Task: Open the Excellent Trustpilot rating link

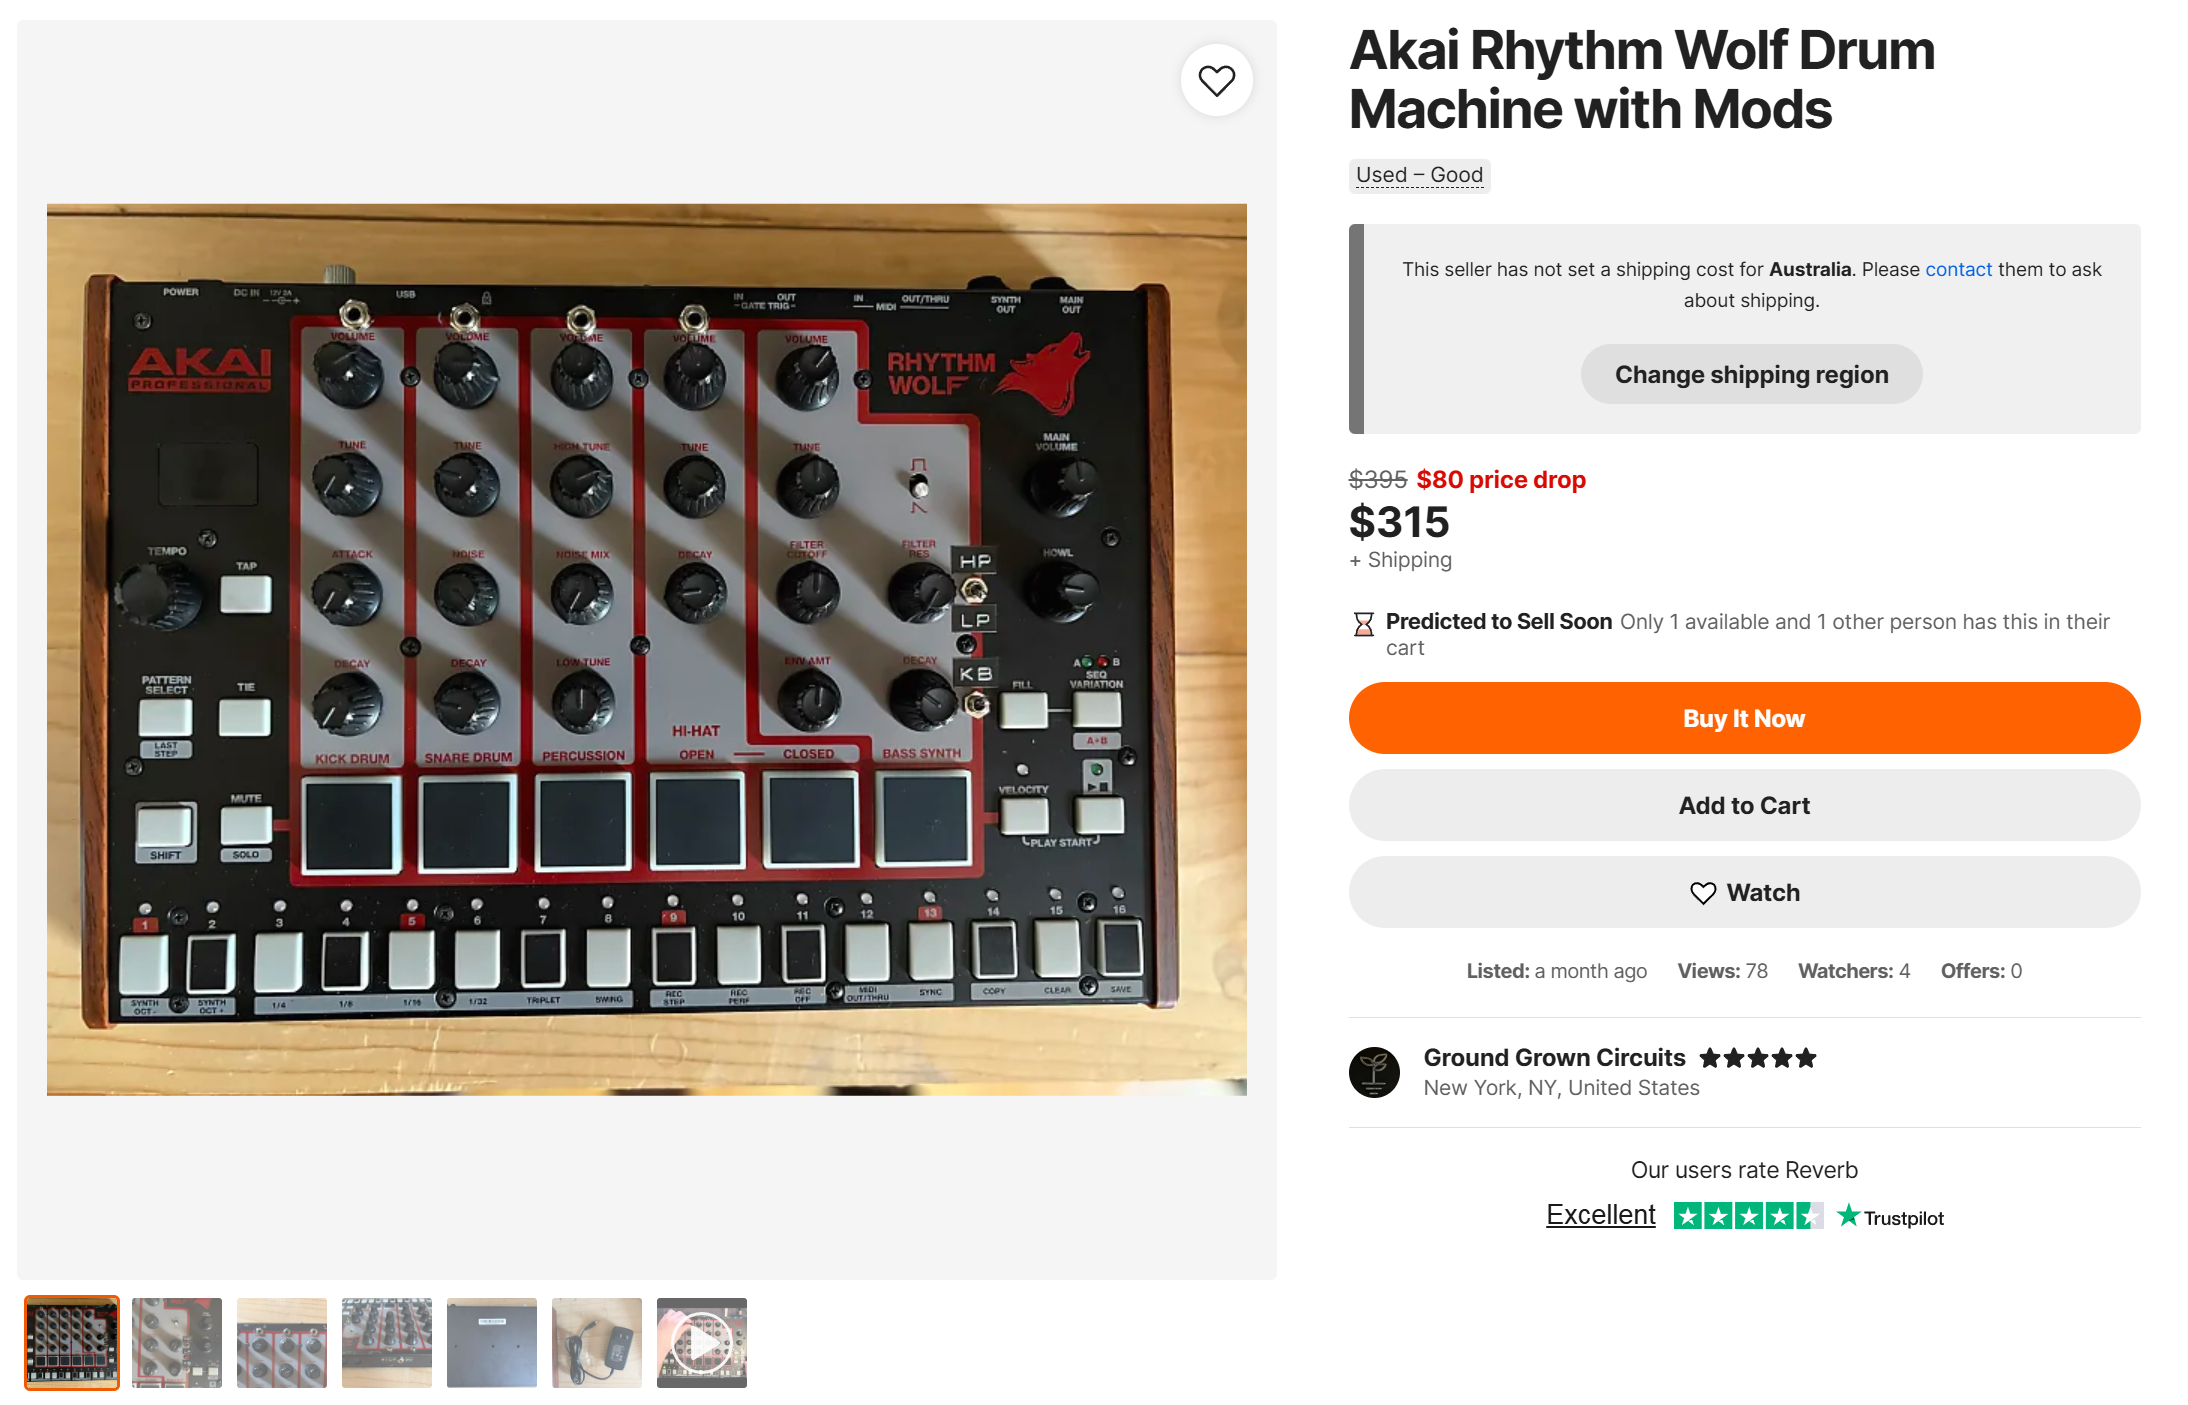Action: (1600, 1215)
